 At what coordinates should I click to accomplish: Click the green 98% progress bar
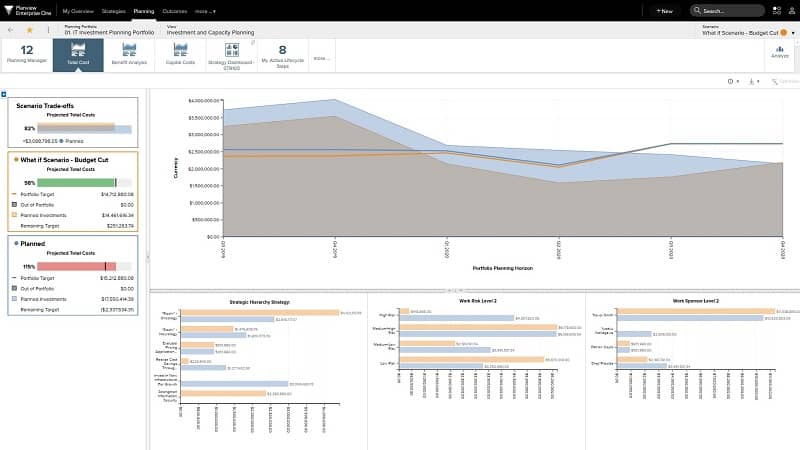point(77,183)
